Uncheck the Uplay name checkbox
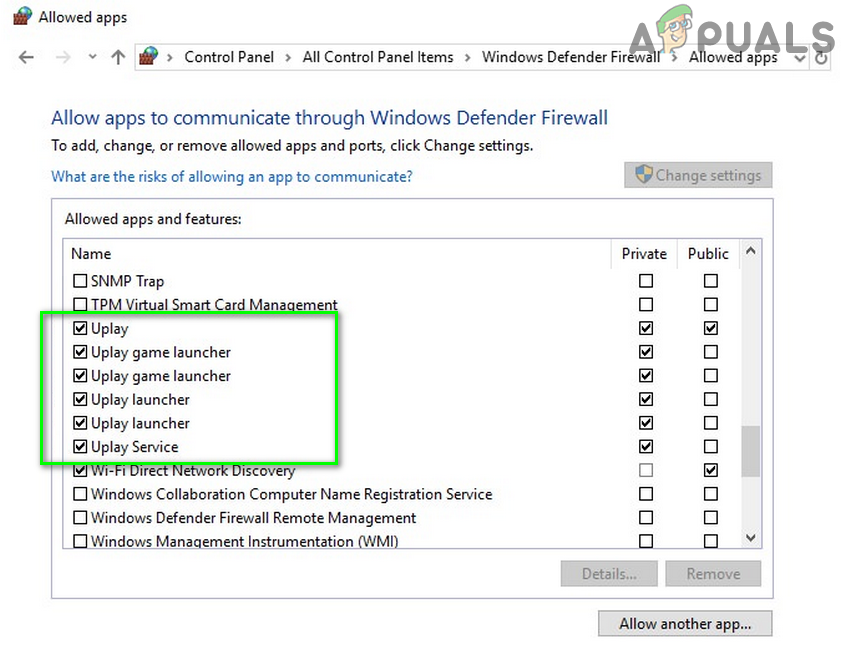This screenshot has height=650, width=841. point(80,328)
